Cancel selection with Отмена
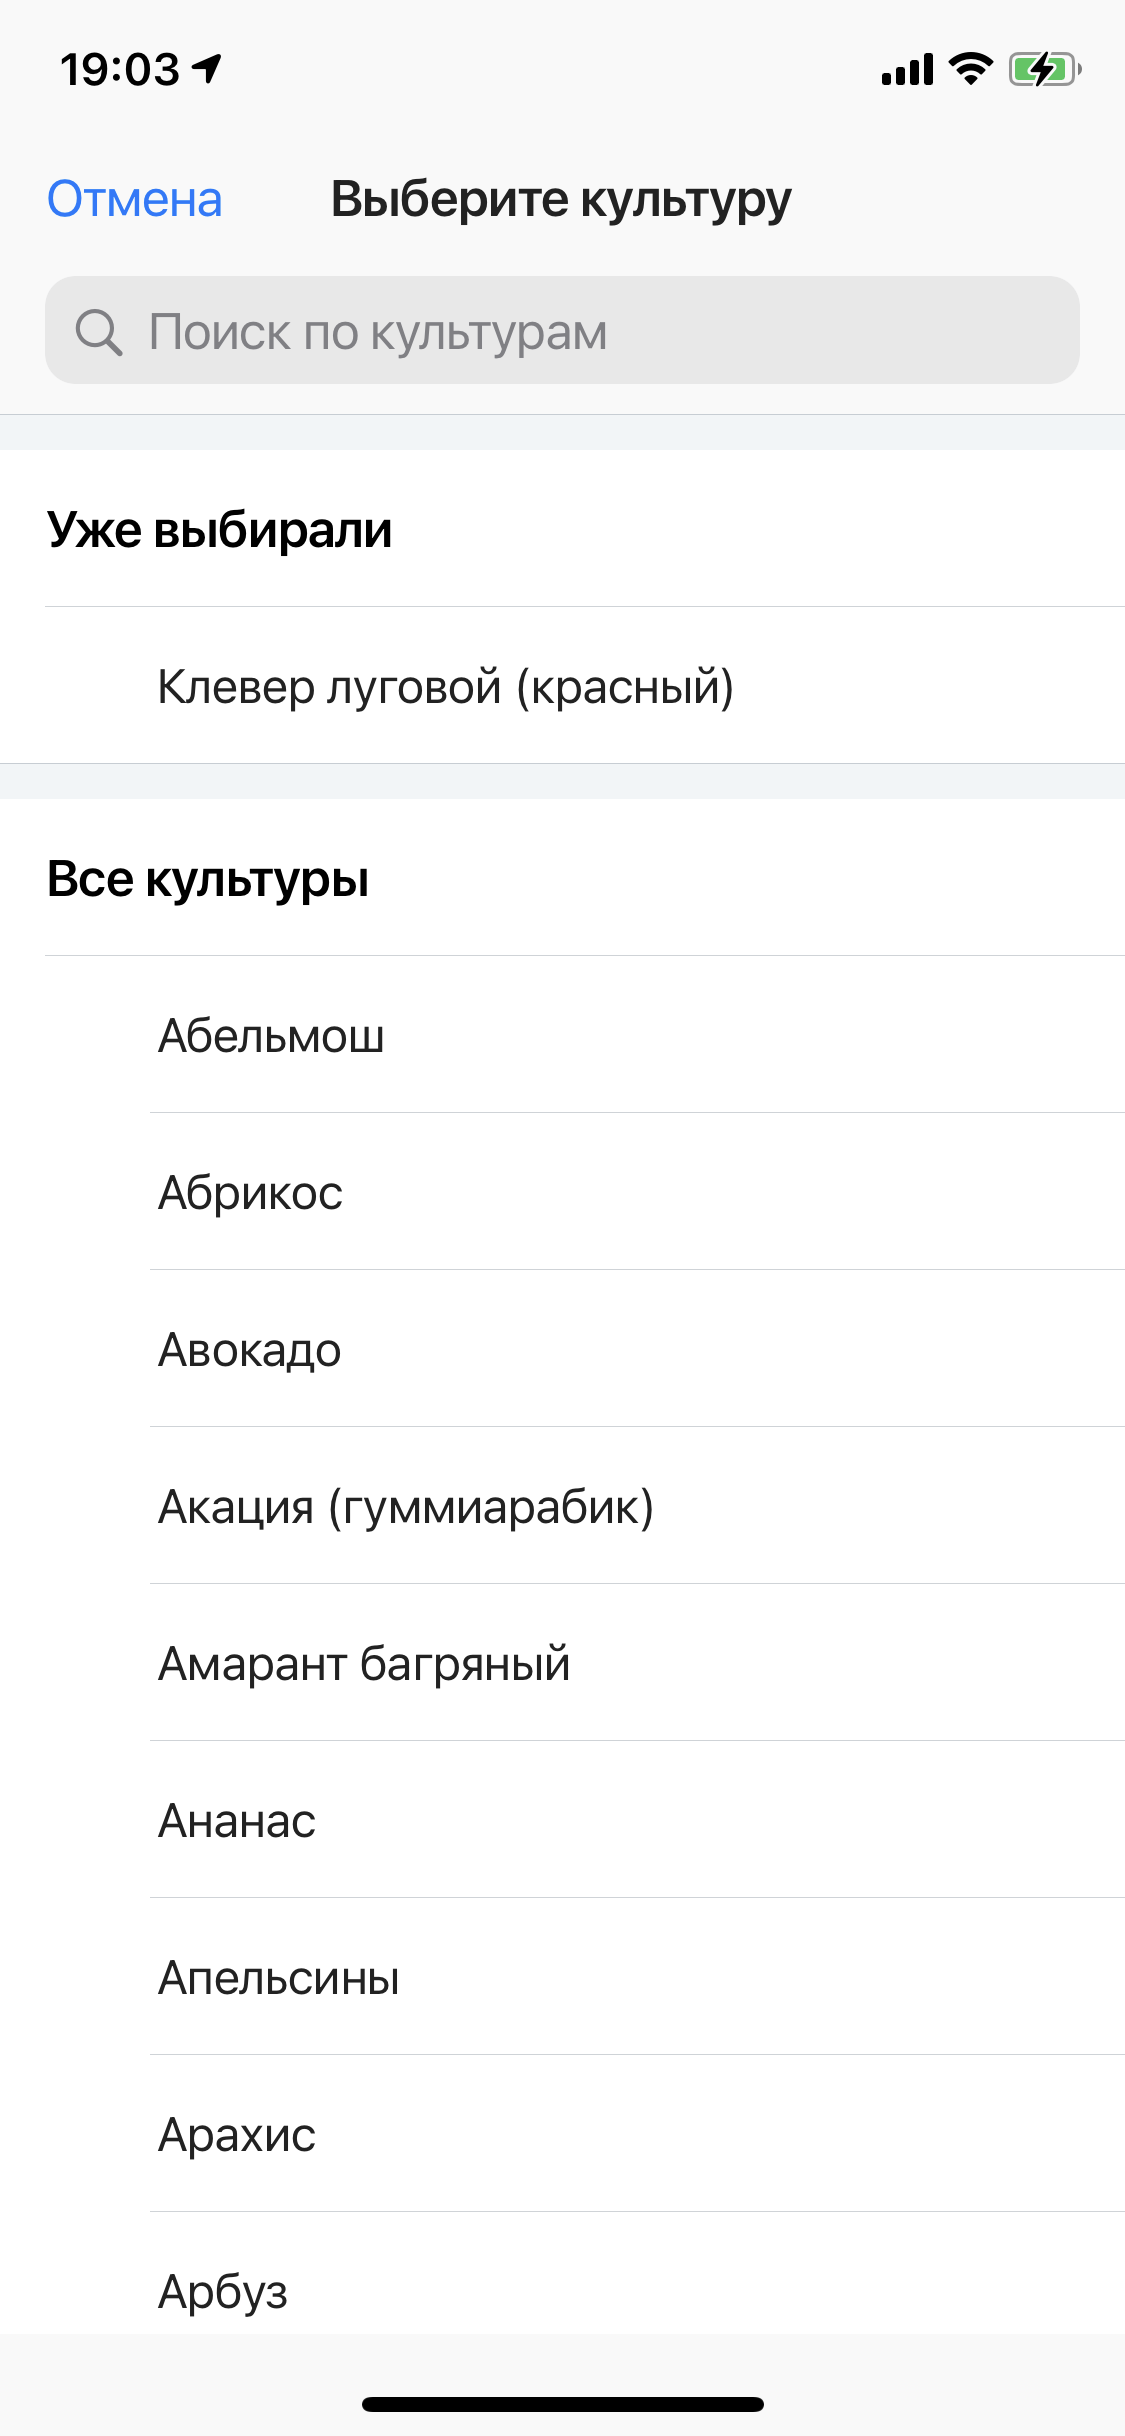 point(135,199)
